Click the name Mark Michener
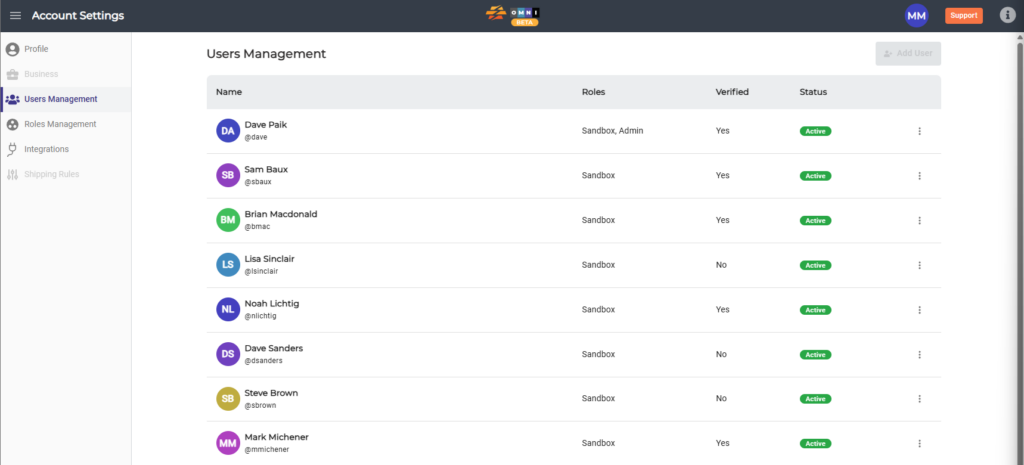This screenshot has height=465, width=1024. [x=276, y=437]
